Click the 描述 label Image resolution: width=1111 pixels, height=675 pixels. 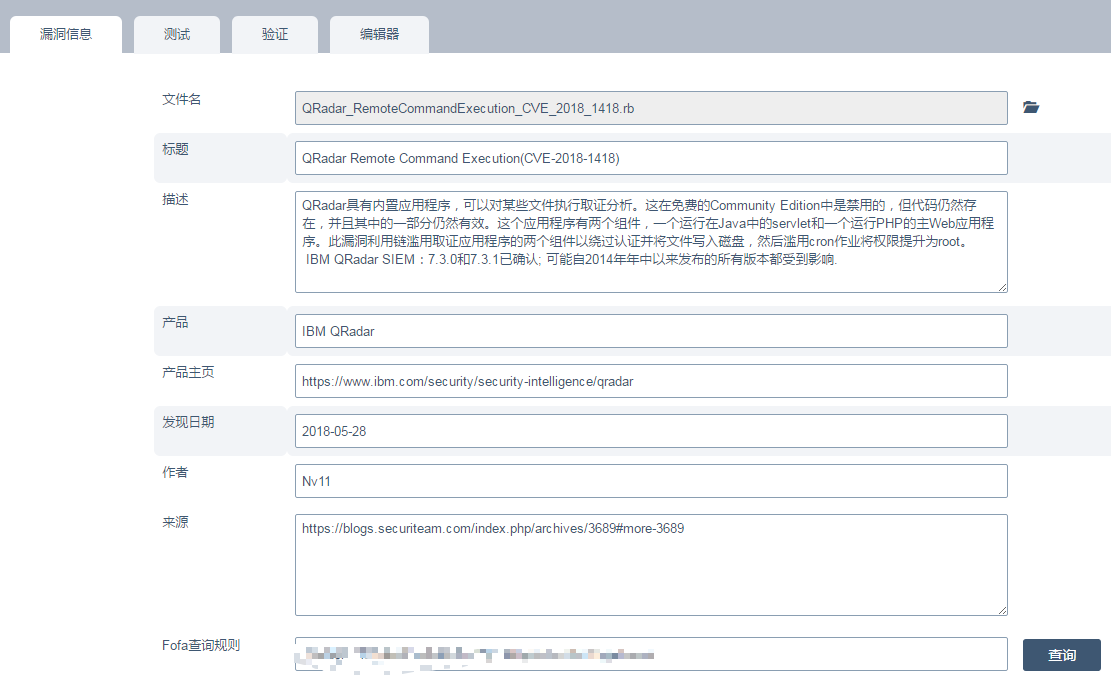click(175, 199)
